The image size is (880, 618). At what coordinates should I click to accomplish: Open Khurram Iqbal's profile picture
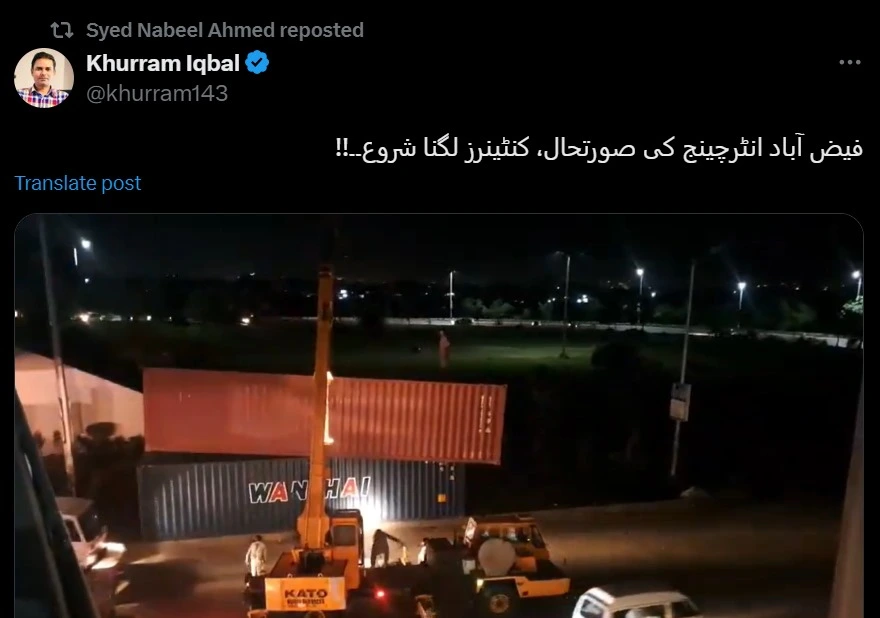coord(44,78)
